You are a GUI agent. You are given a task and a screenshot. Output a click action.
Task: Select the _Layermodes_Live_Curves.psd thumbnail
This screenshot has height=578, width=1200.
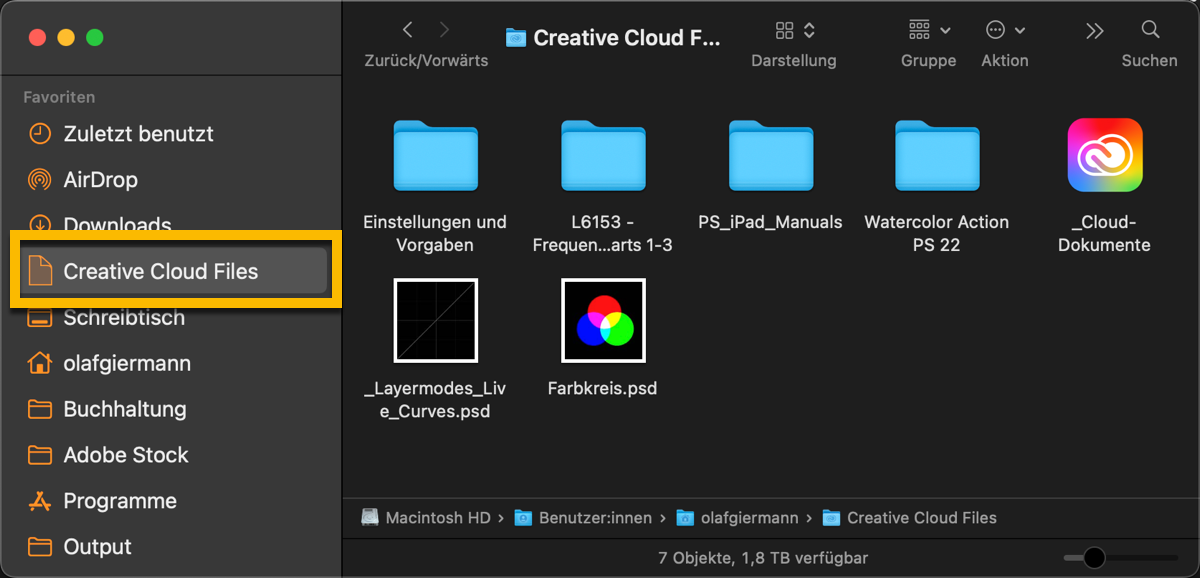(435, 320)
